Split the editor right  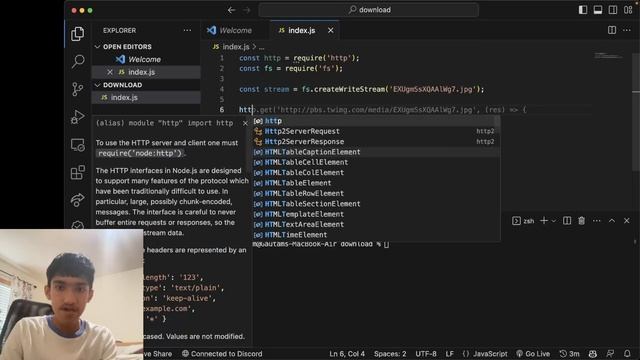pos(612,30)
